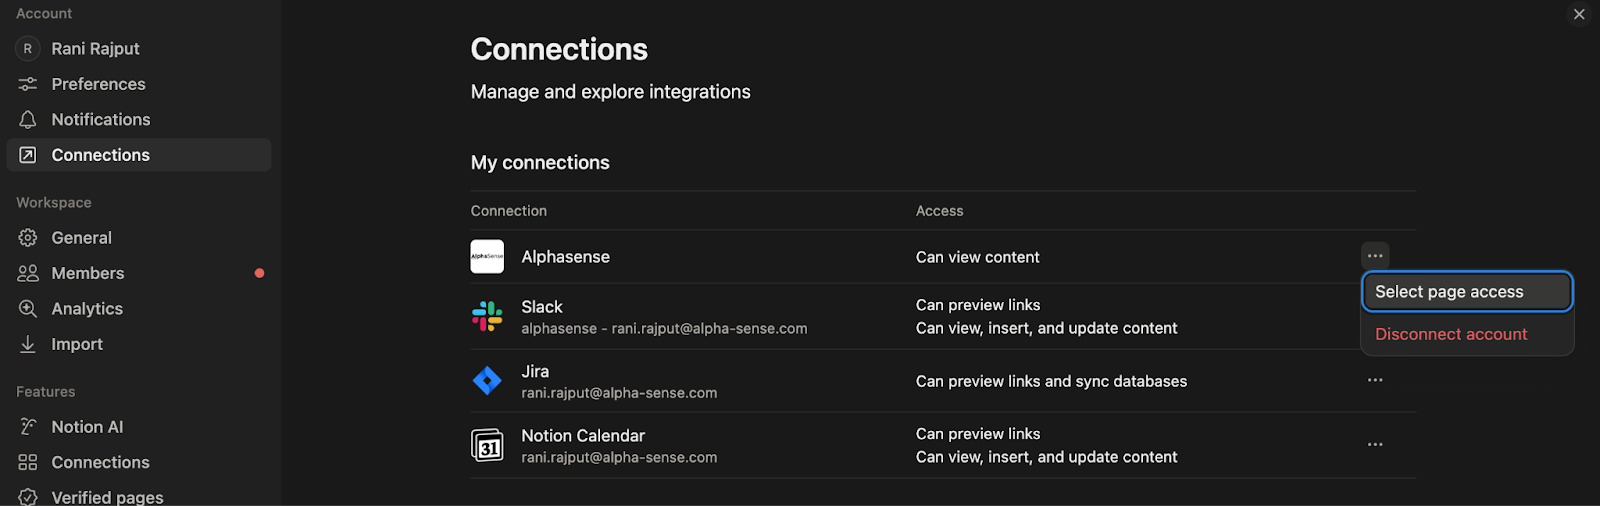
Task: Open the Jira connection options menu
Action: click(1375, 380)
